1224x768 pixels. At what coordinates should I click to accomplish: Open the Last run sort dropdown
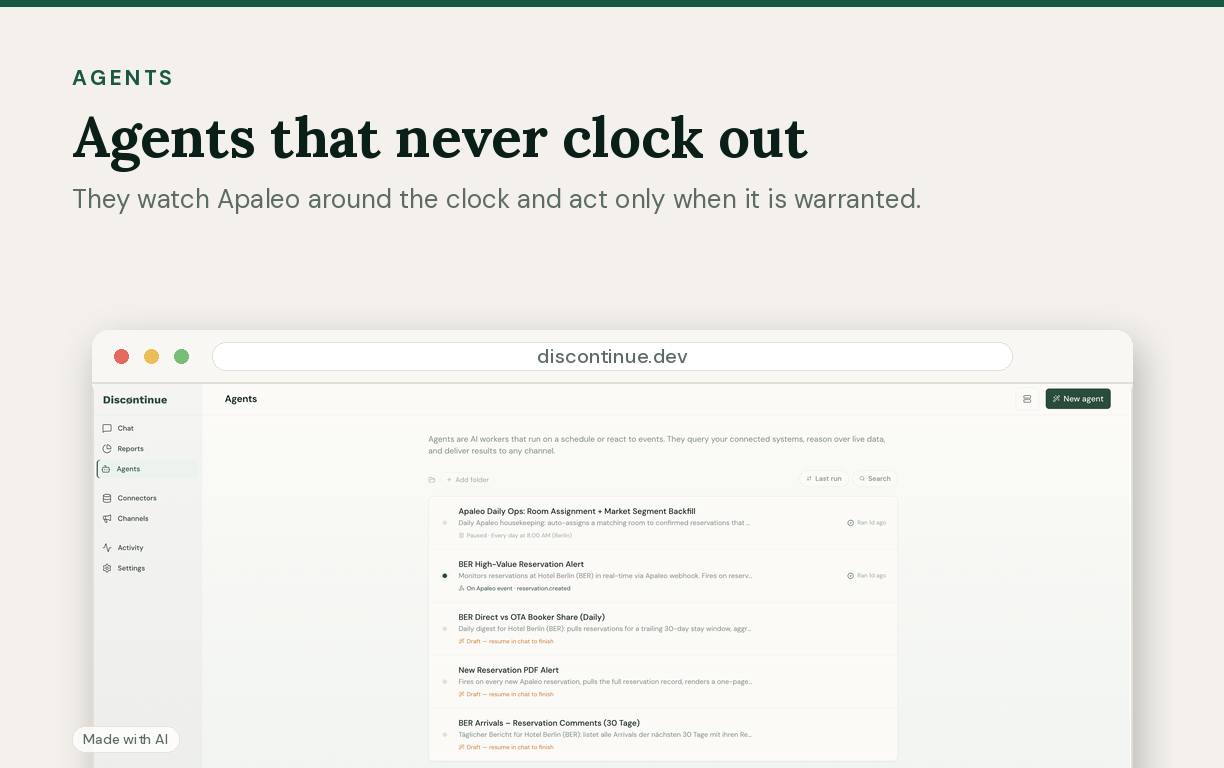[824, 479]
